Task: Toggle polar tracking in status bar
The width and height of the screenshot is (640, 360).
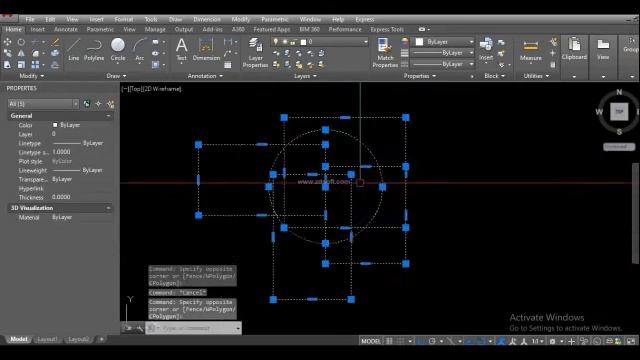Action: 432,341
